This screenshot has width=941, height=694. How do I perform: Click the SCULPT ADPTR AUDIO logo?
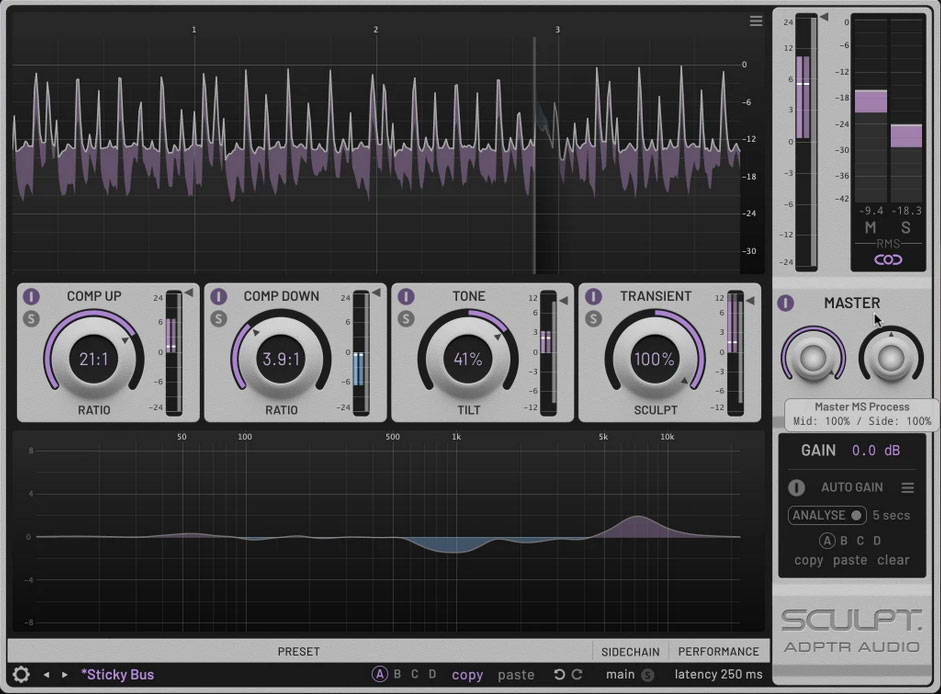tap(852, 631)
